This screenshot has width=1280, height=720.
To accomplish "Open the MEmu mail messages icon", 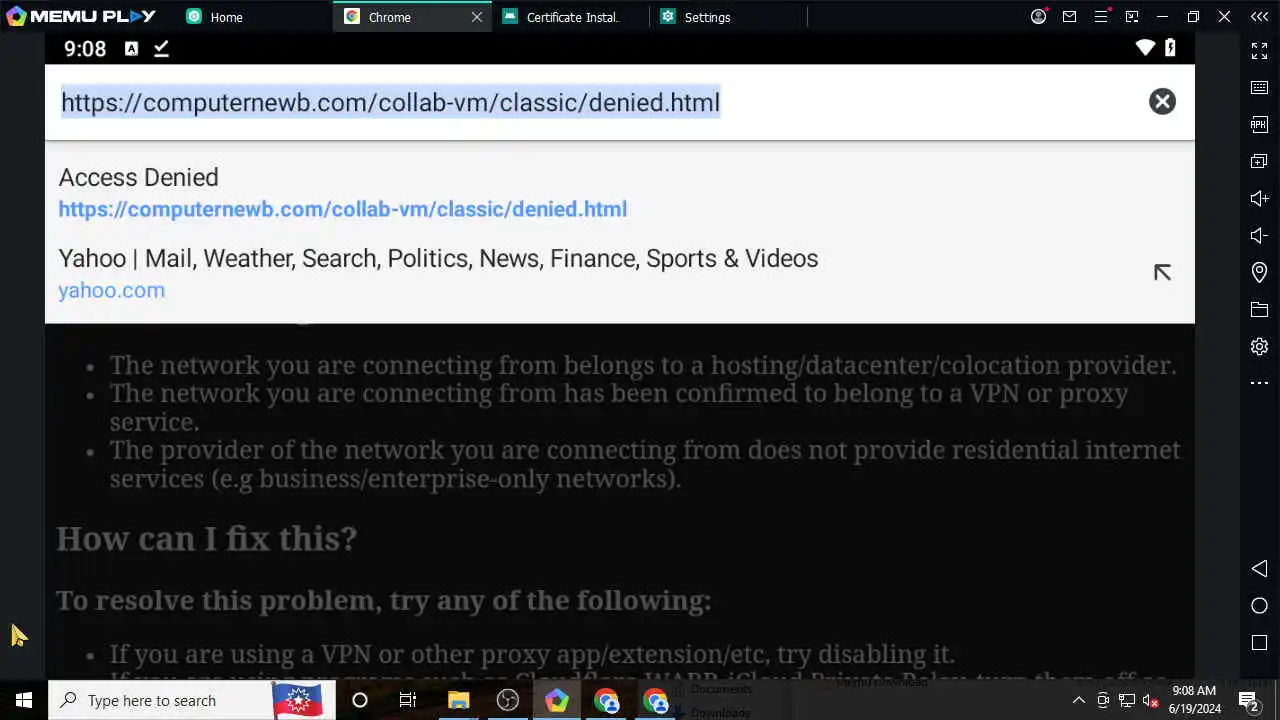I will [1070, 17].
